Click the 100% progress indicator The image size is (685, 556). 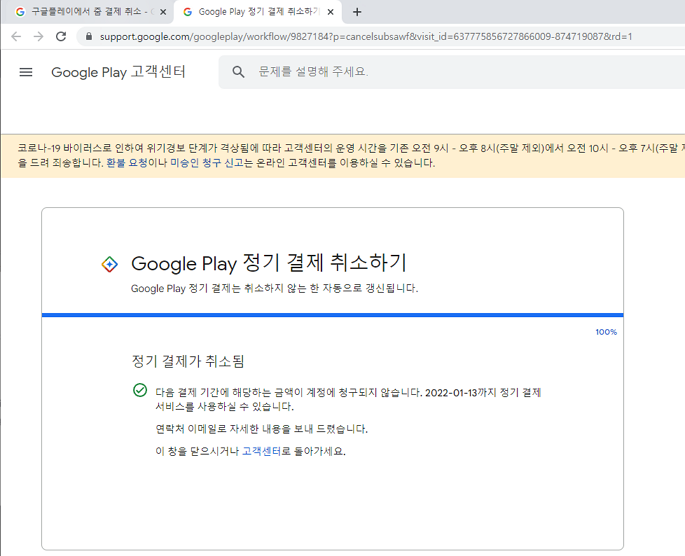tap(606, 332)
